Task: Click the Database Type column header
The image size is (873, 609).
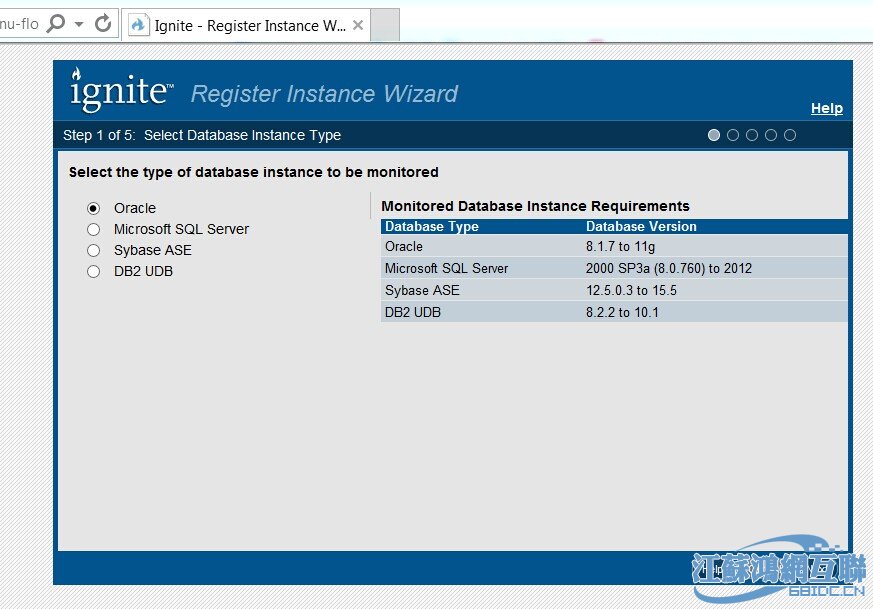Action: click(431, 227)
